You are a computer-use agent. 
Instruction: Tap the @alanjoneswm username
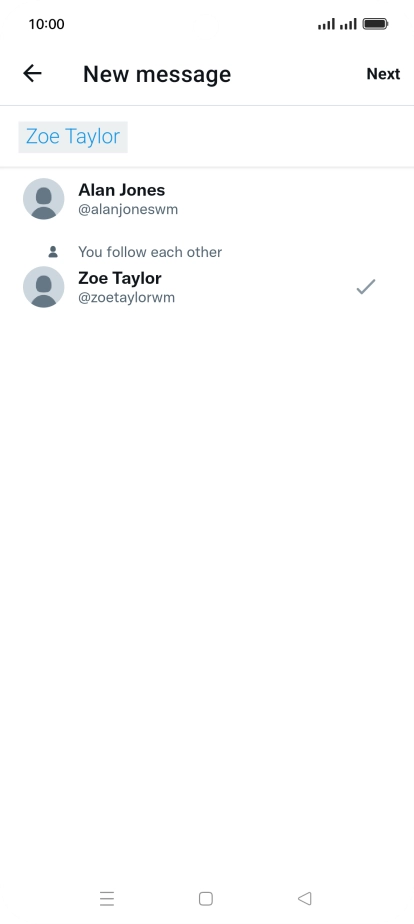tap(128, 209)
